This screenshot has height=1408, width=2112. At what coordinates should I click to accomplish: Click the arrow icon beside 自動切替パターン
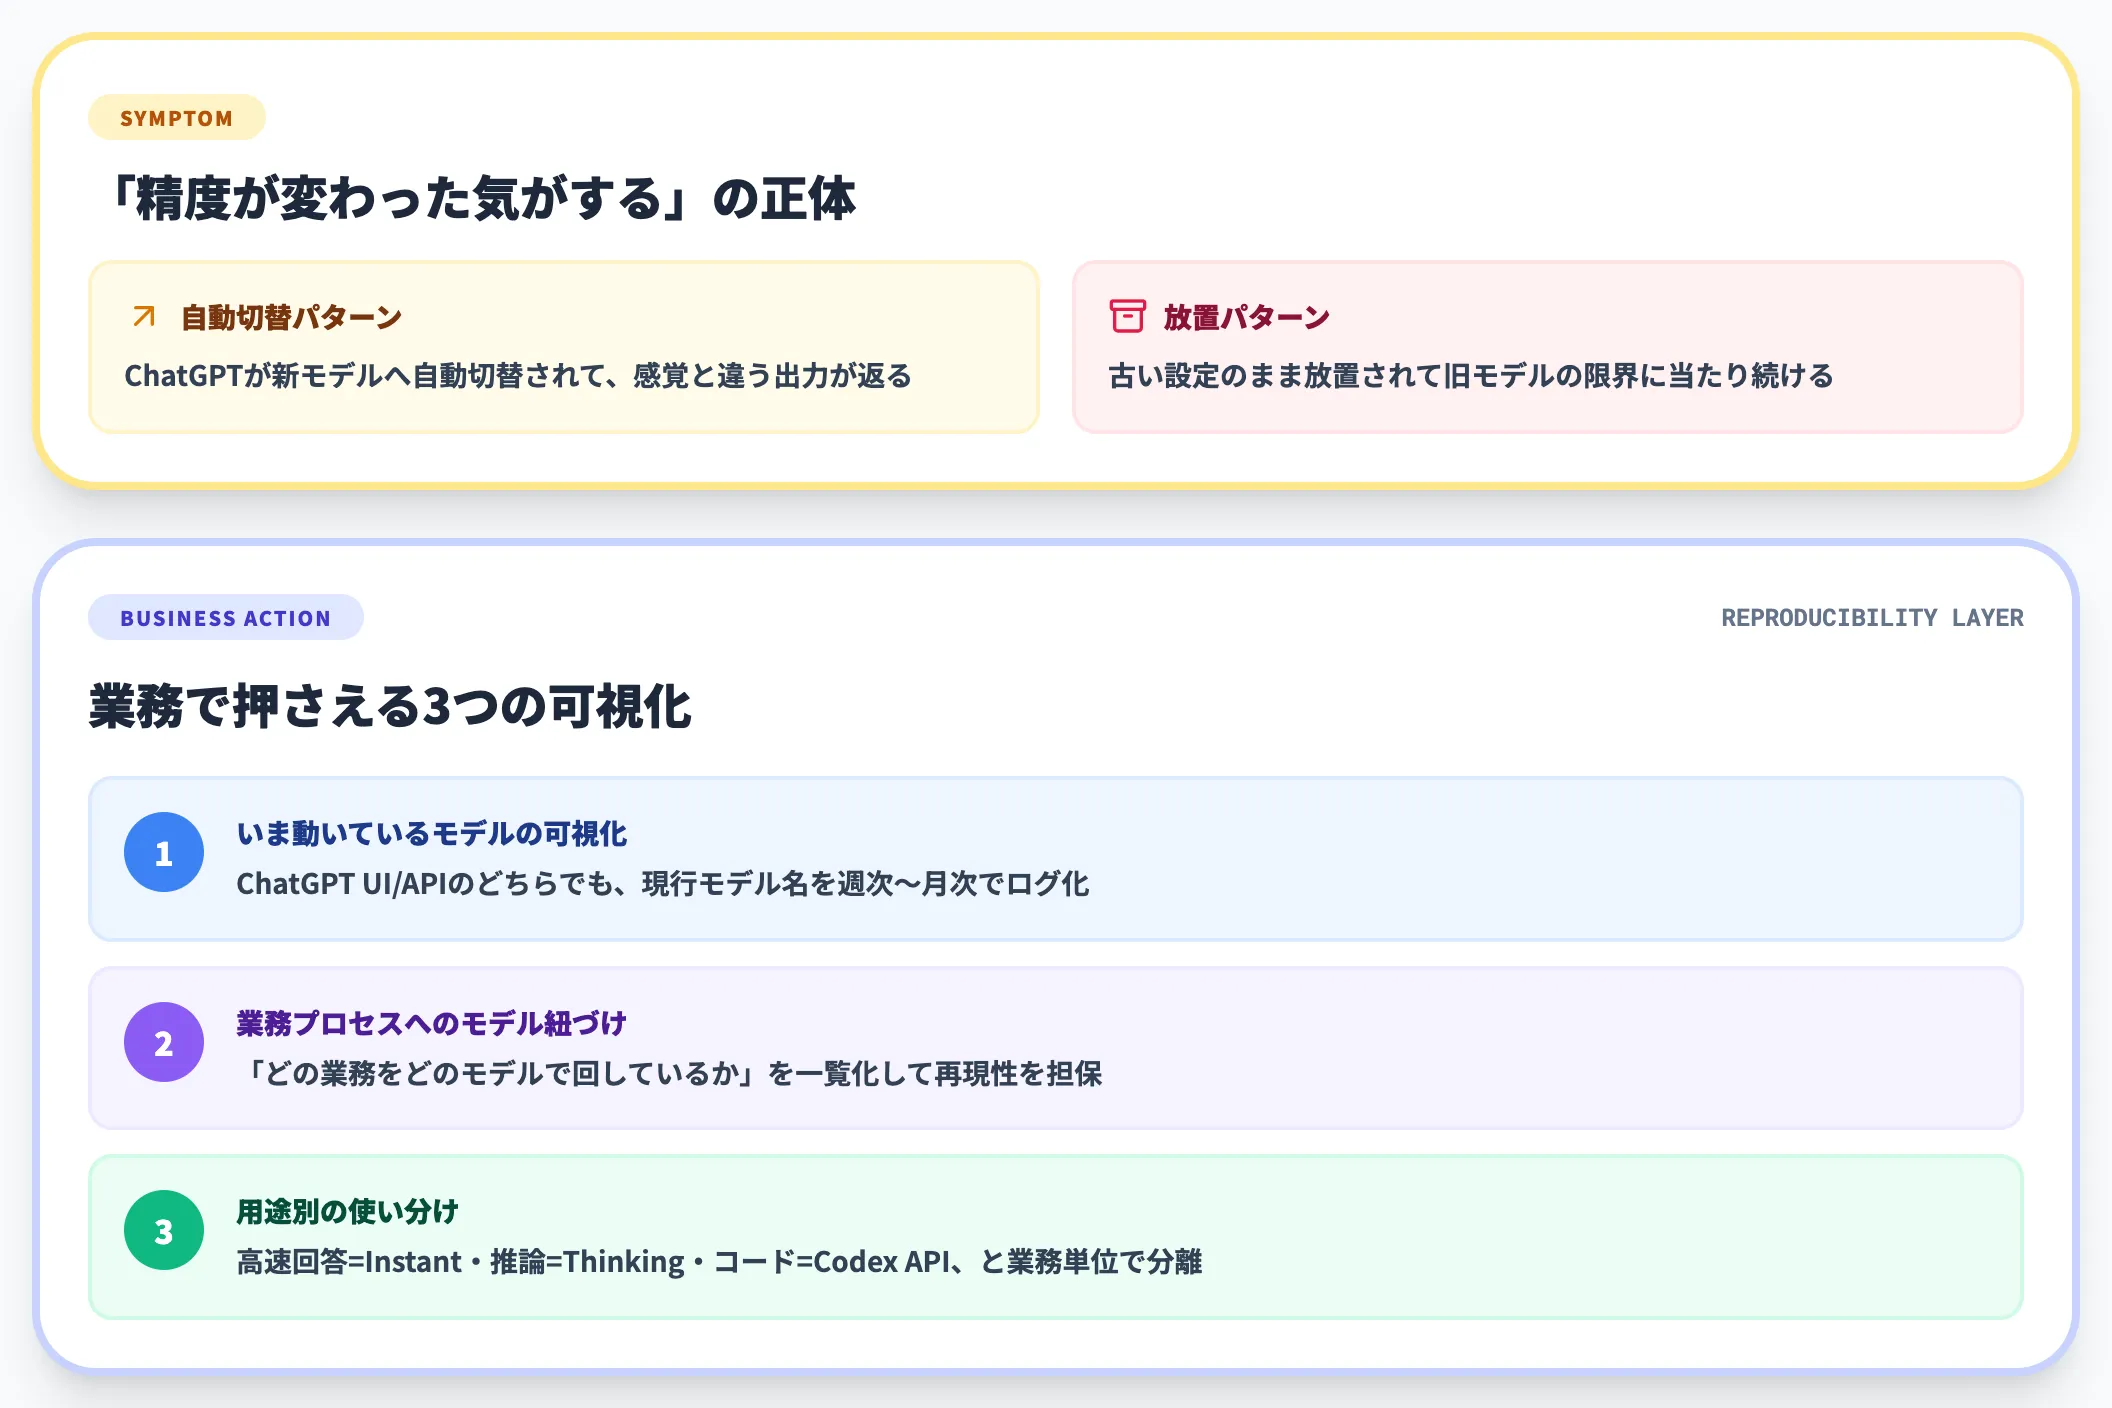click(144, 316)
